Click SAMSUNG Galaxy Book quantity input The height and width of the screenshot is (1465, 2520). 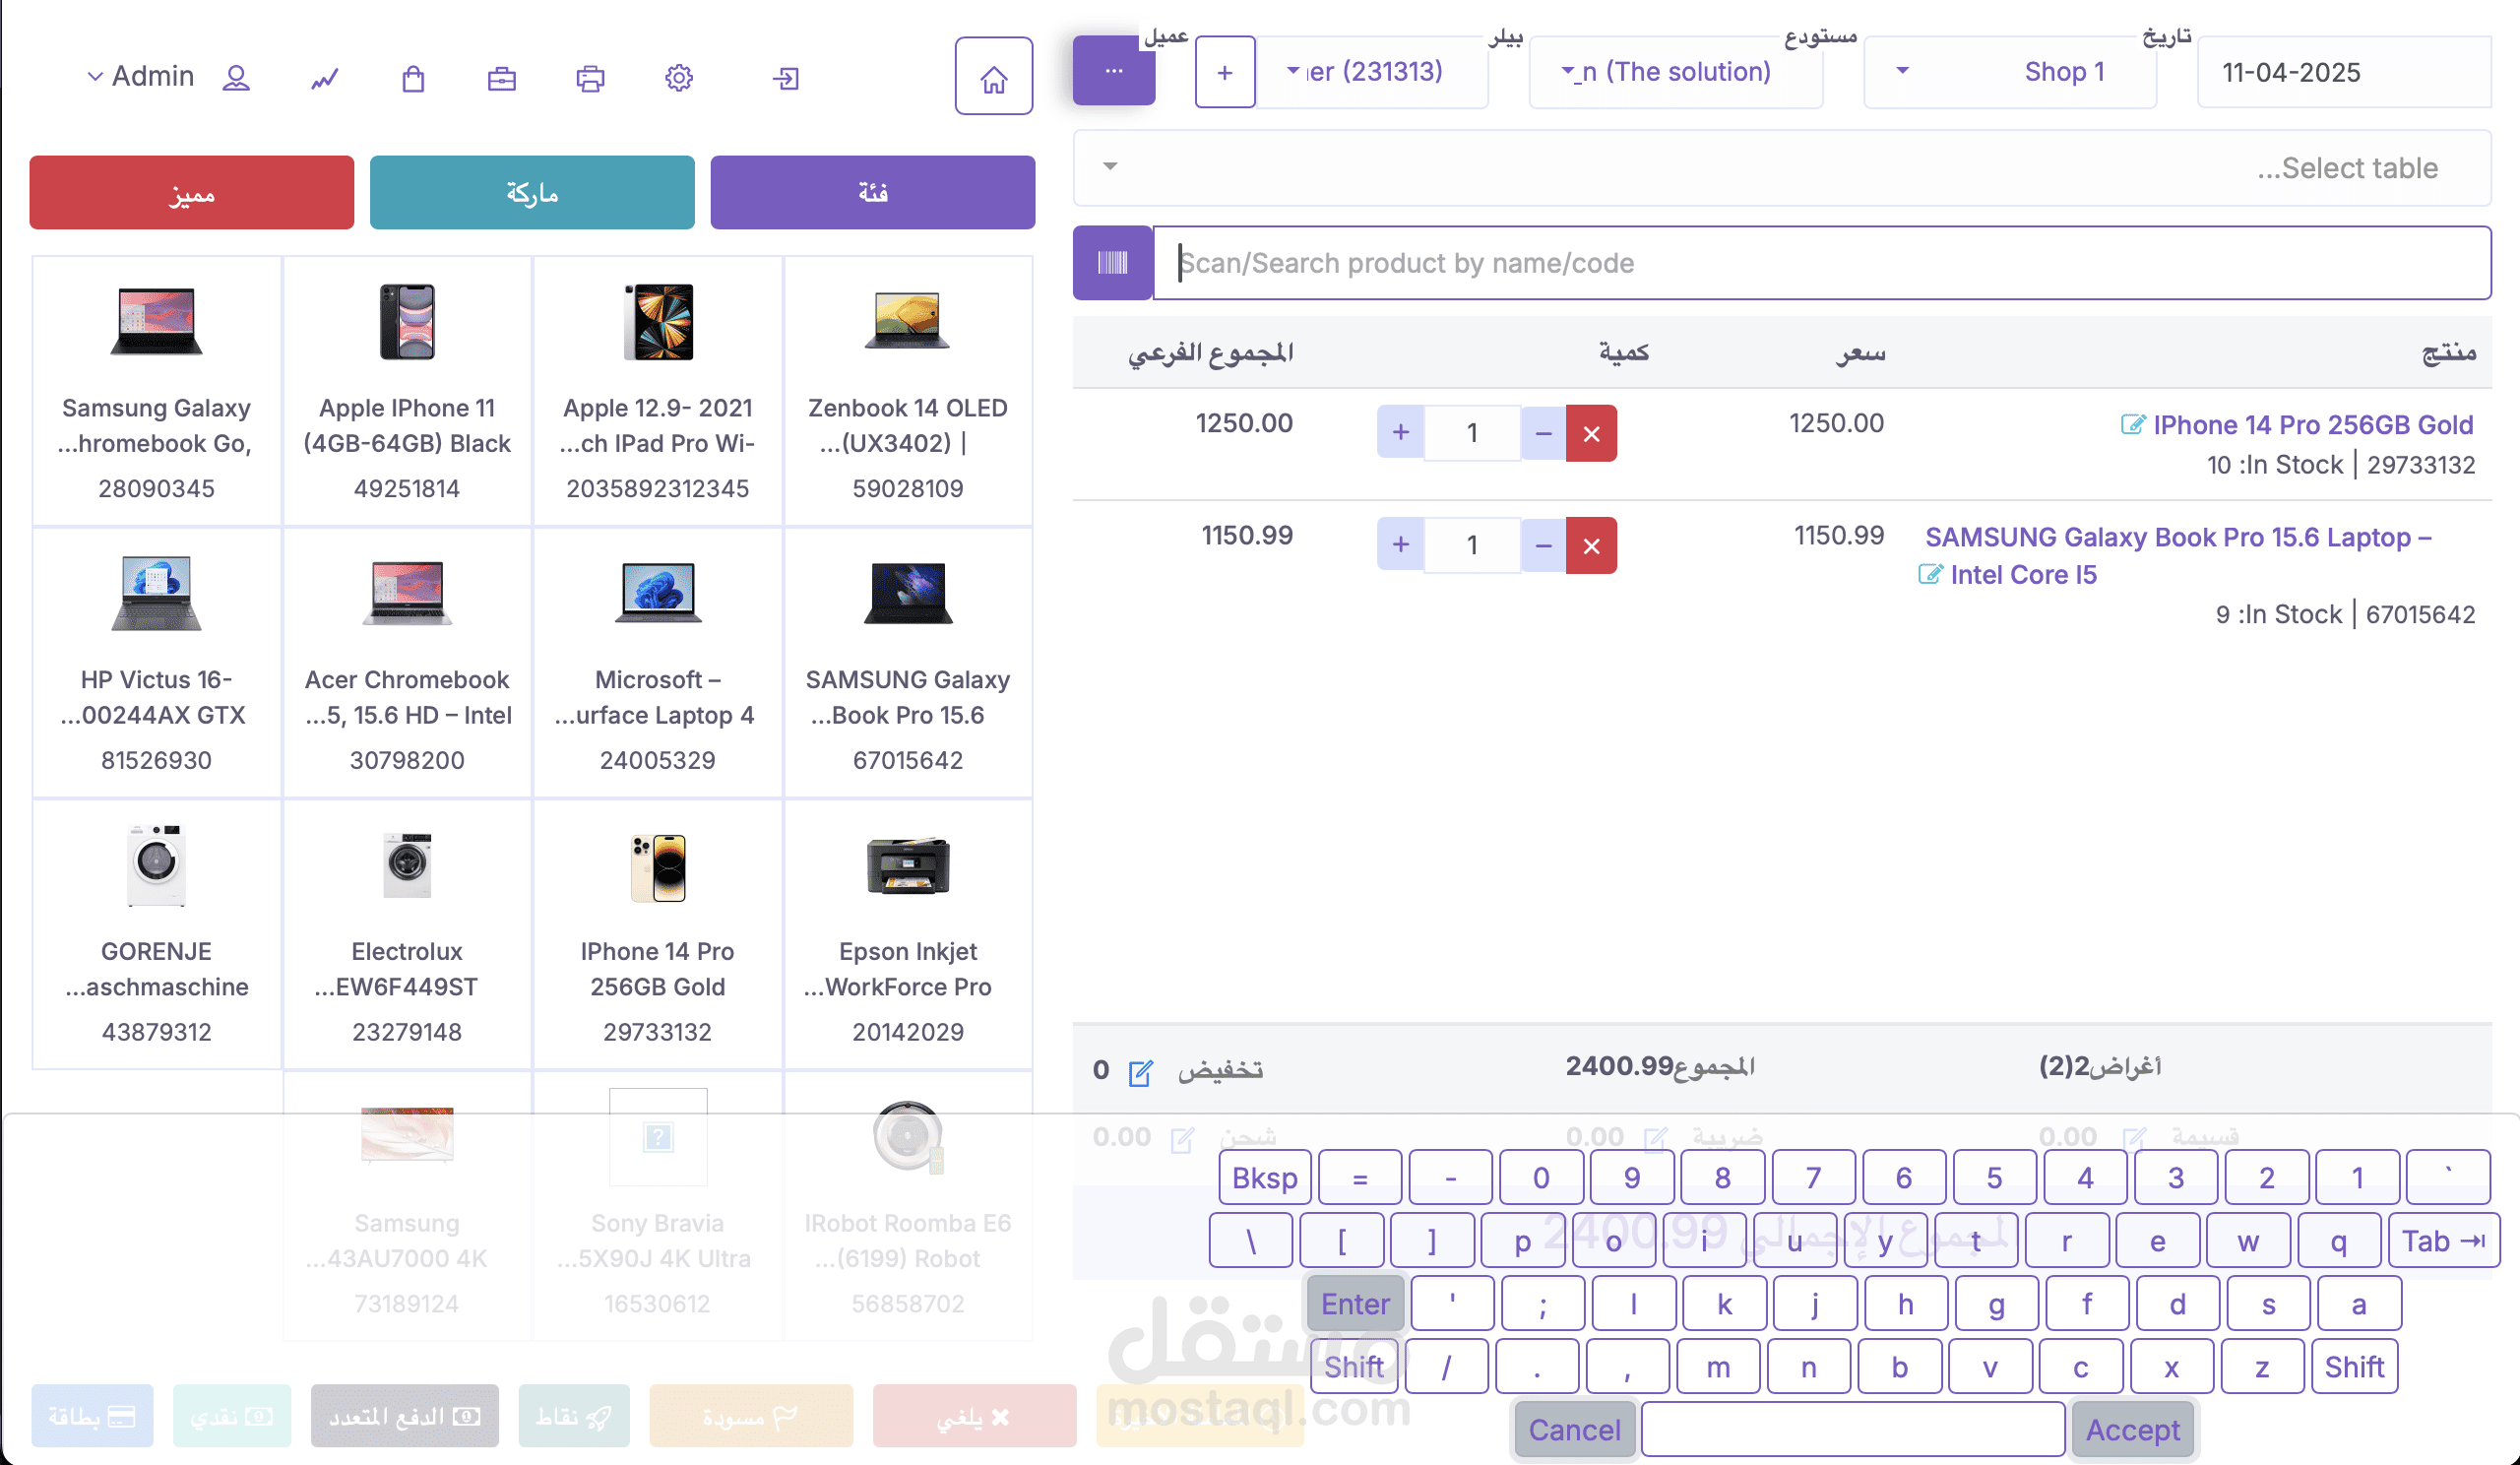[1472, 545]
